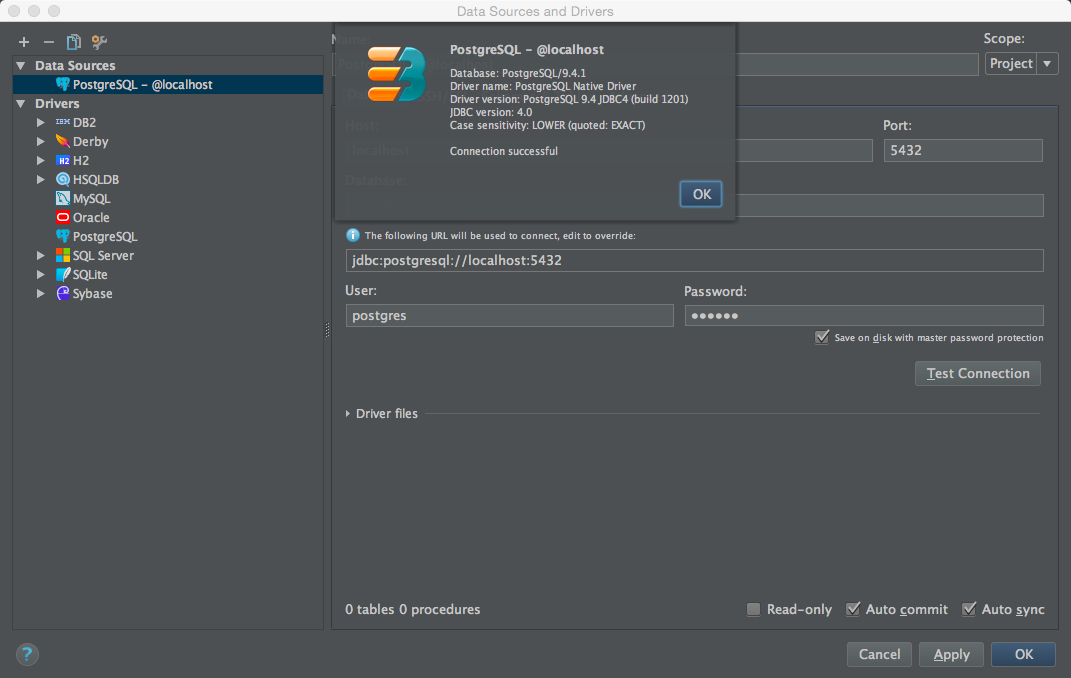Click the PostgreSQL - @localhost data source icon

click(x=63, y=85)
